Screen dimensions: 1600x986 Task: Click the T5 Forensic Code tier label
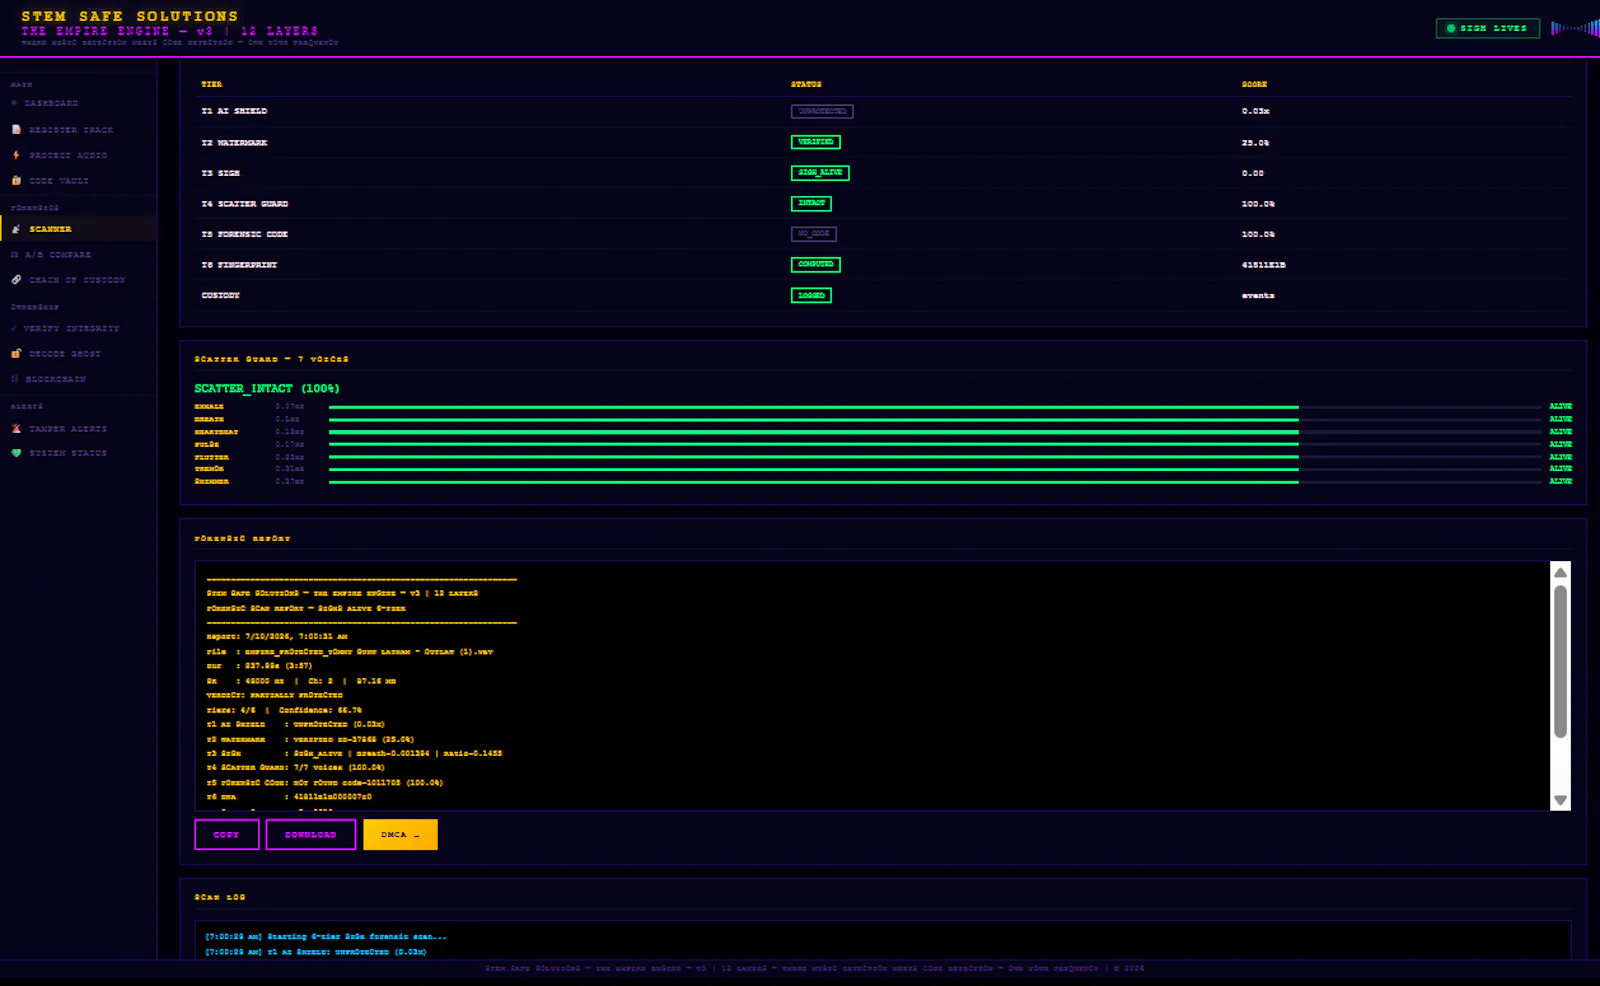tap(245, 234)
